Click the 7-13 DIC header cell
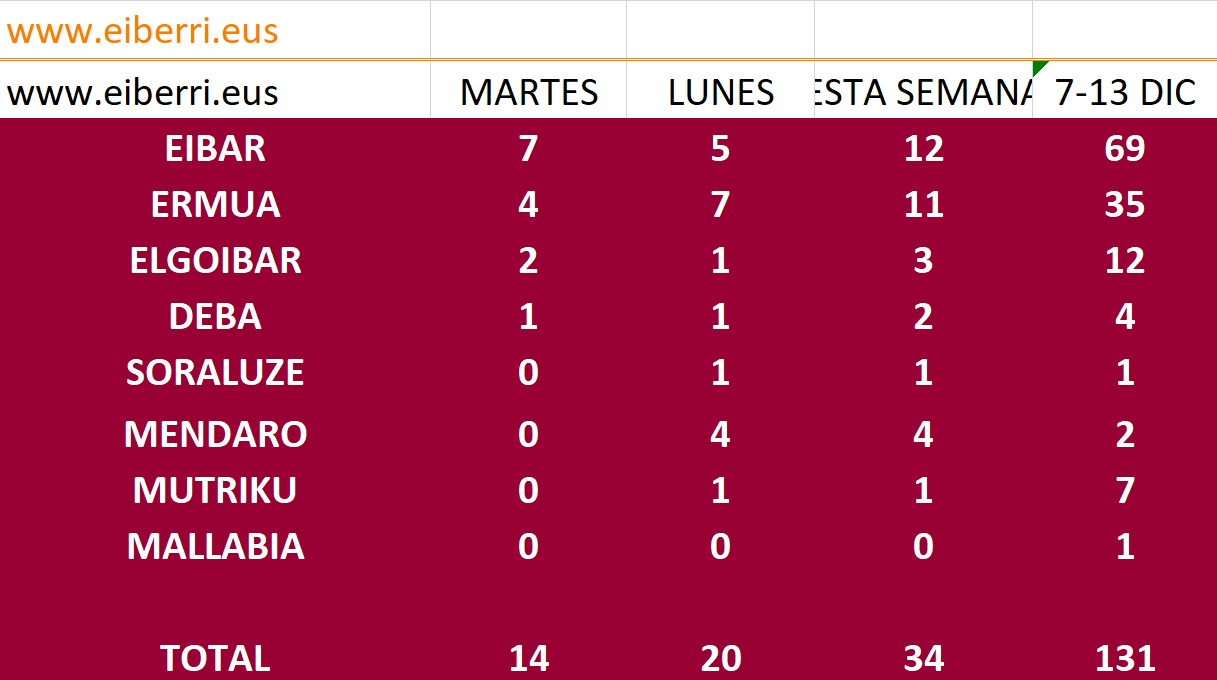 (x=1125, y=92)
